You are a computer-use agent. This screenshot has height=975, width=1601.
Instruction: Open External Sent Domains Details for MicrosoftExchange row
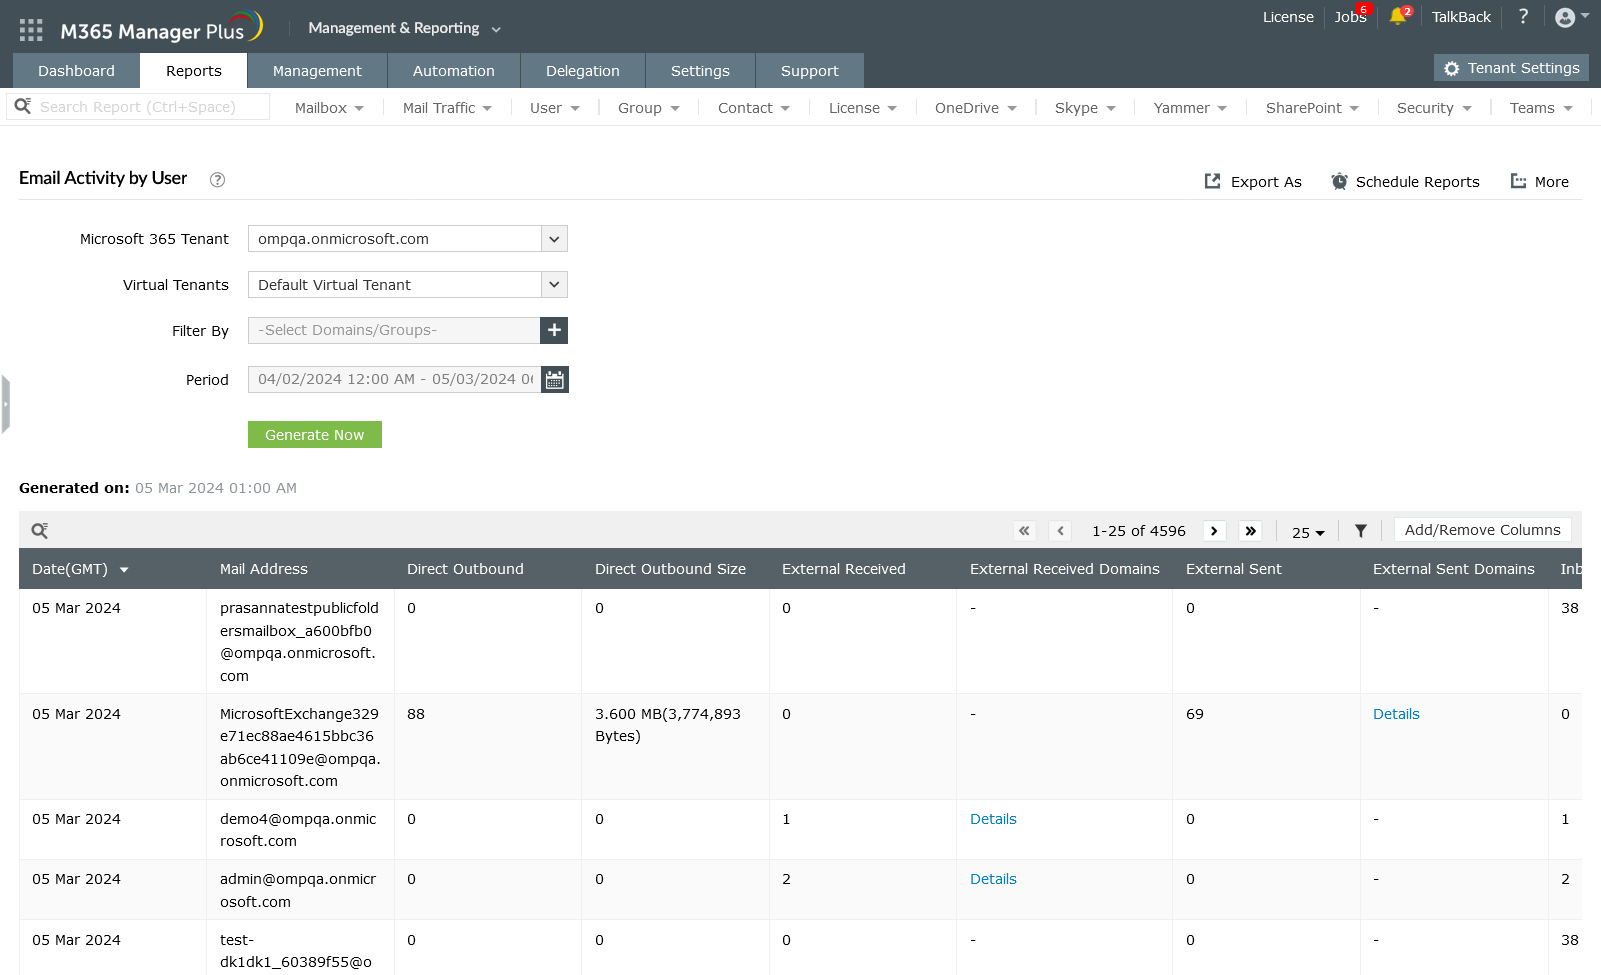tap(1396, 714)
